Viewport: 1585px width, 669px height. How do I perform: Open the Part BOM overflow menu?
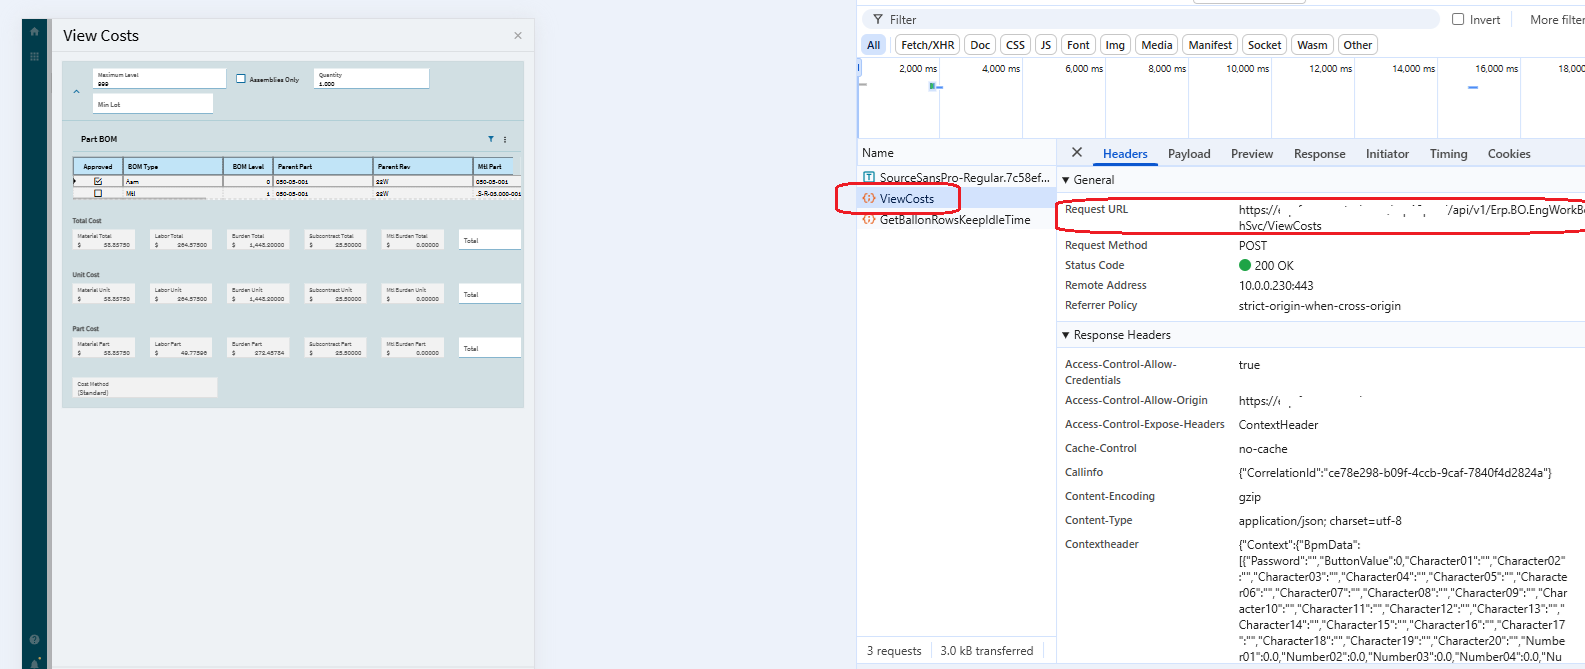click(505, 139)
